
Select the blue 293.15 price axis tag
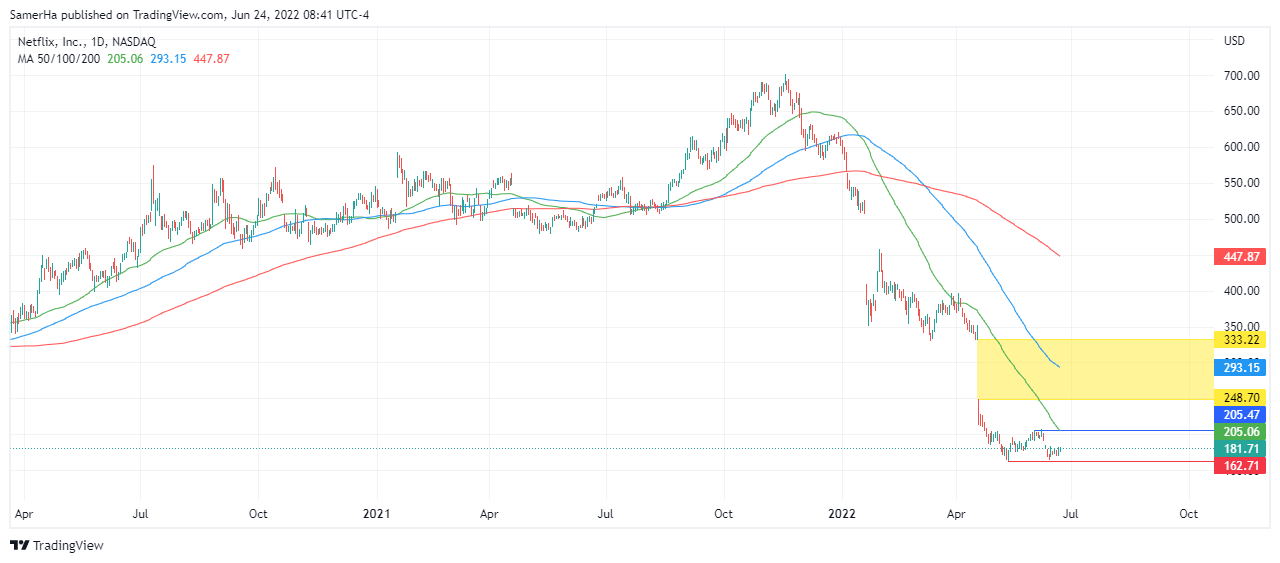(x=1239, y=367)
